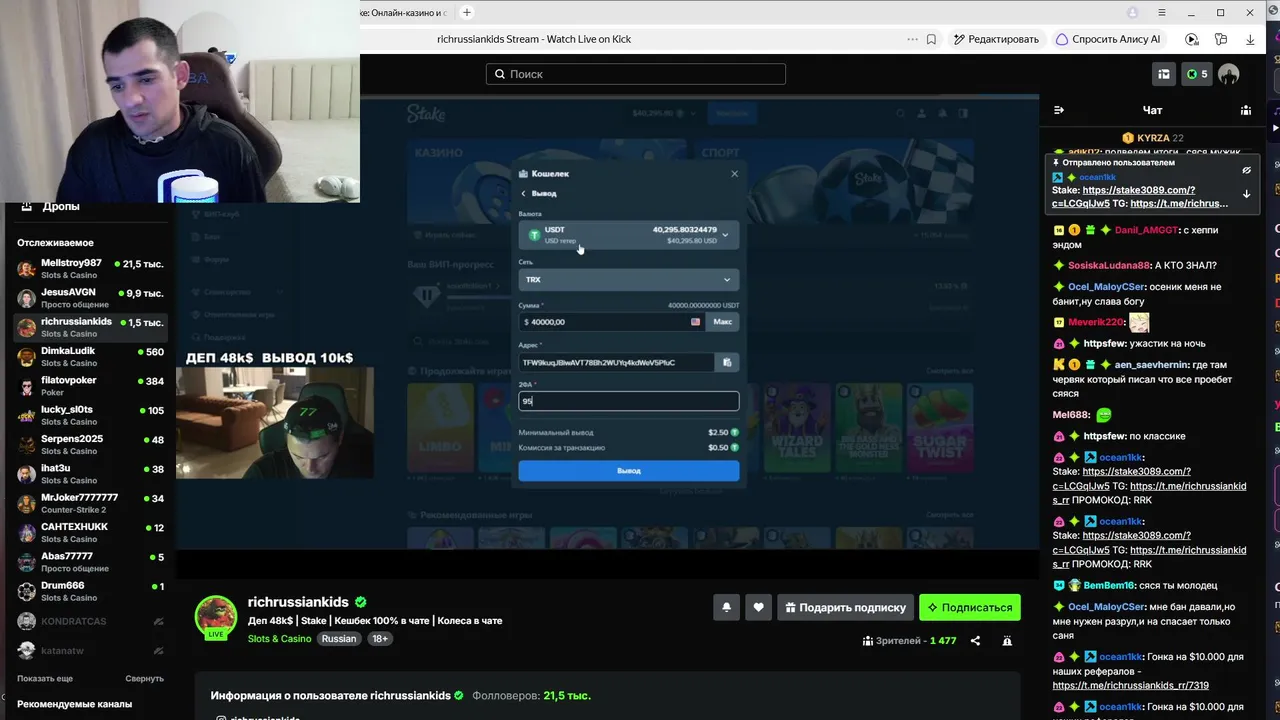Image resolution: width=1280 pixels, height=720 pixels.
Task: Click the 2ФА code input field
Action: [629, 401]
